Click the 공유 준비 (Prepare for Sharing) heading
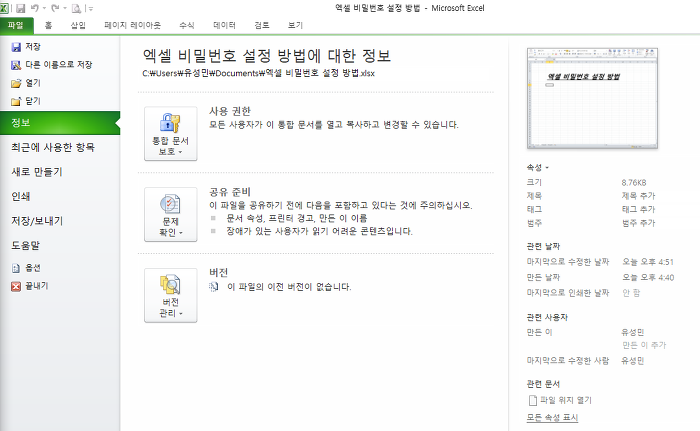The image size is (700, 431). click(230, 192)
